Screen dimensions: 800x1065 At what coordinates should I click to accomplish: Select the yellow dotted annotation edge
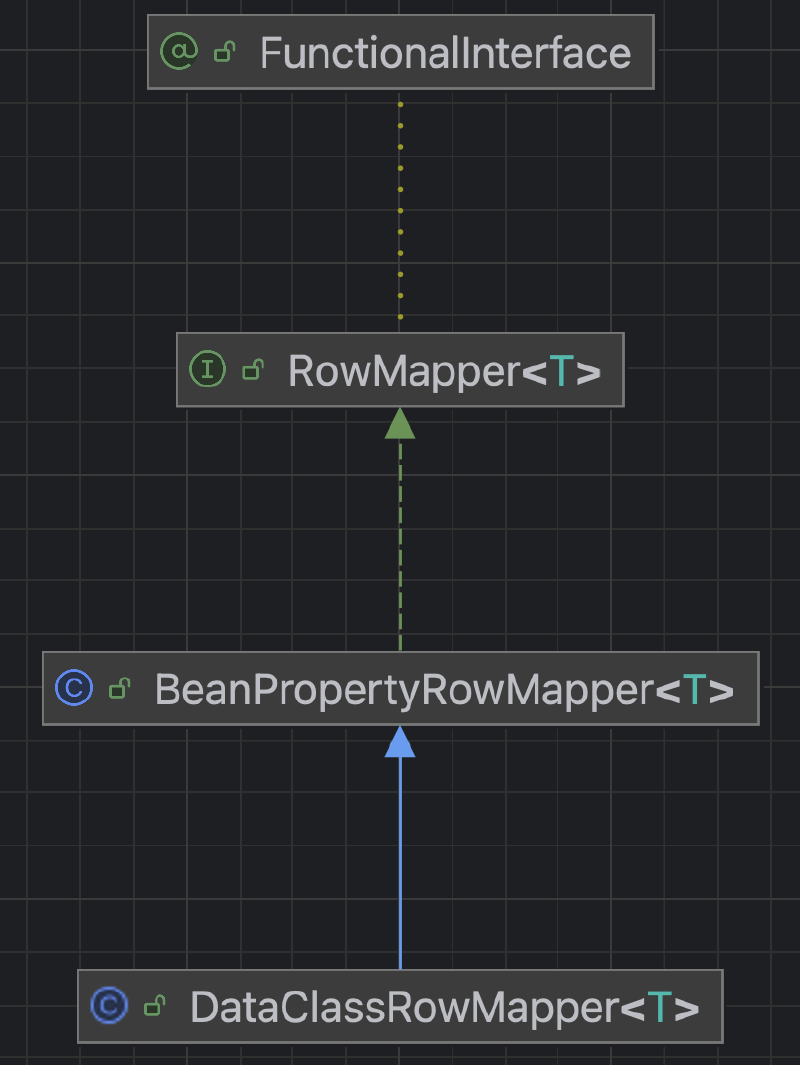coord(400,211)
